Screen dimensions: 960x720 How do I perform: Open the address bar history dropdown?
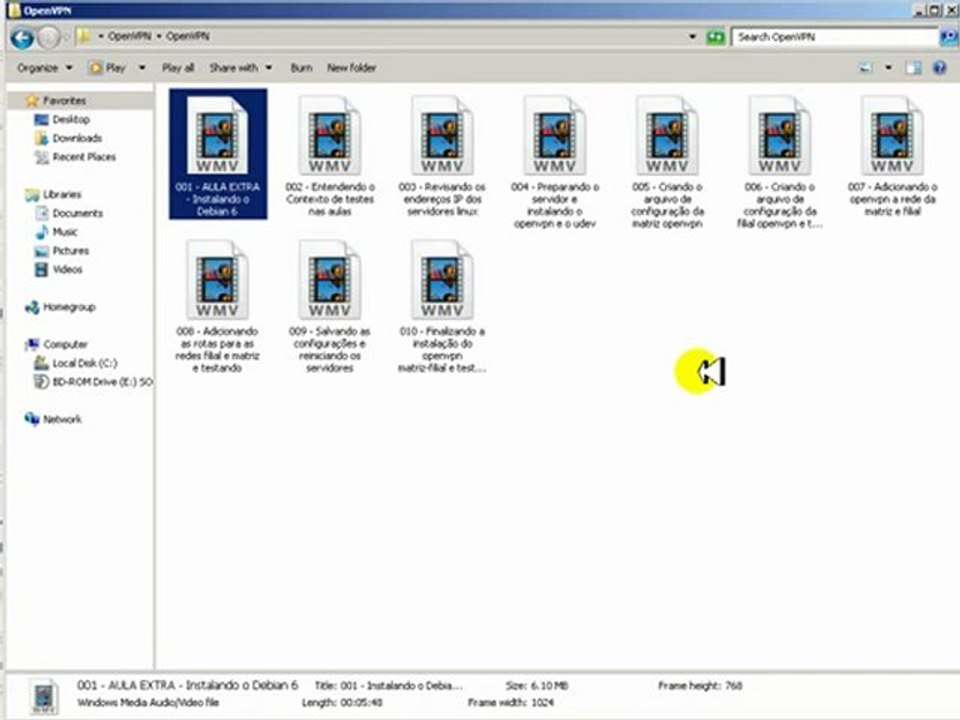pos(692,37)
